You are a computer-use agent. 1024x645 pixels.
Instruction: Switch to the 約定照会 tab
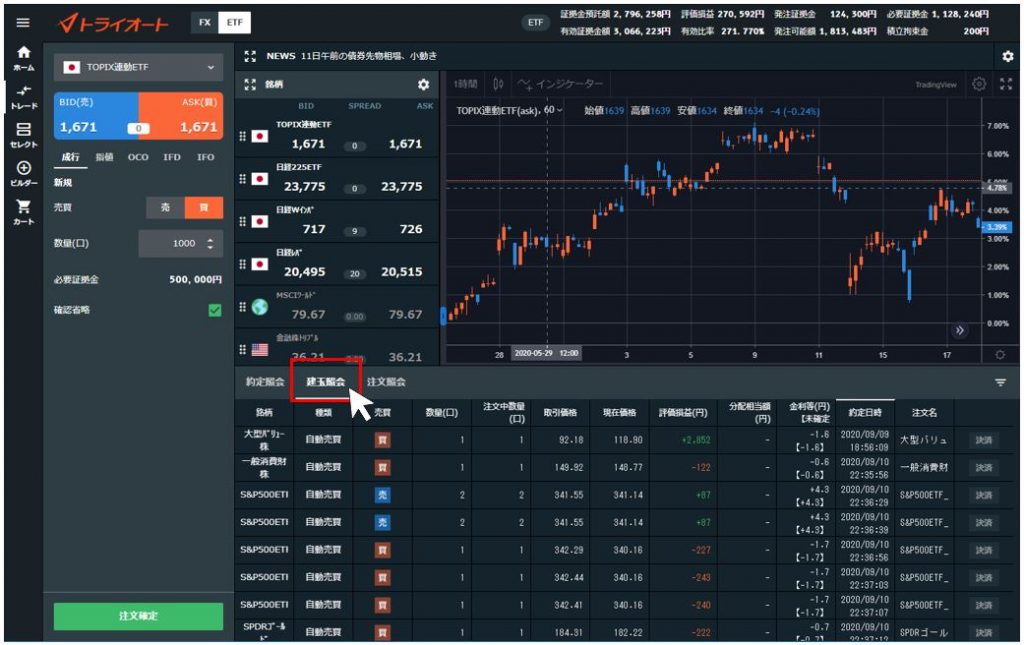coord(265,382)
